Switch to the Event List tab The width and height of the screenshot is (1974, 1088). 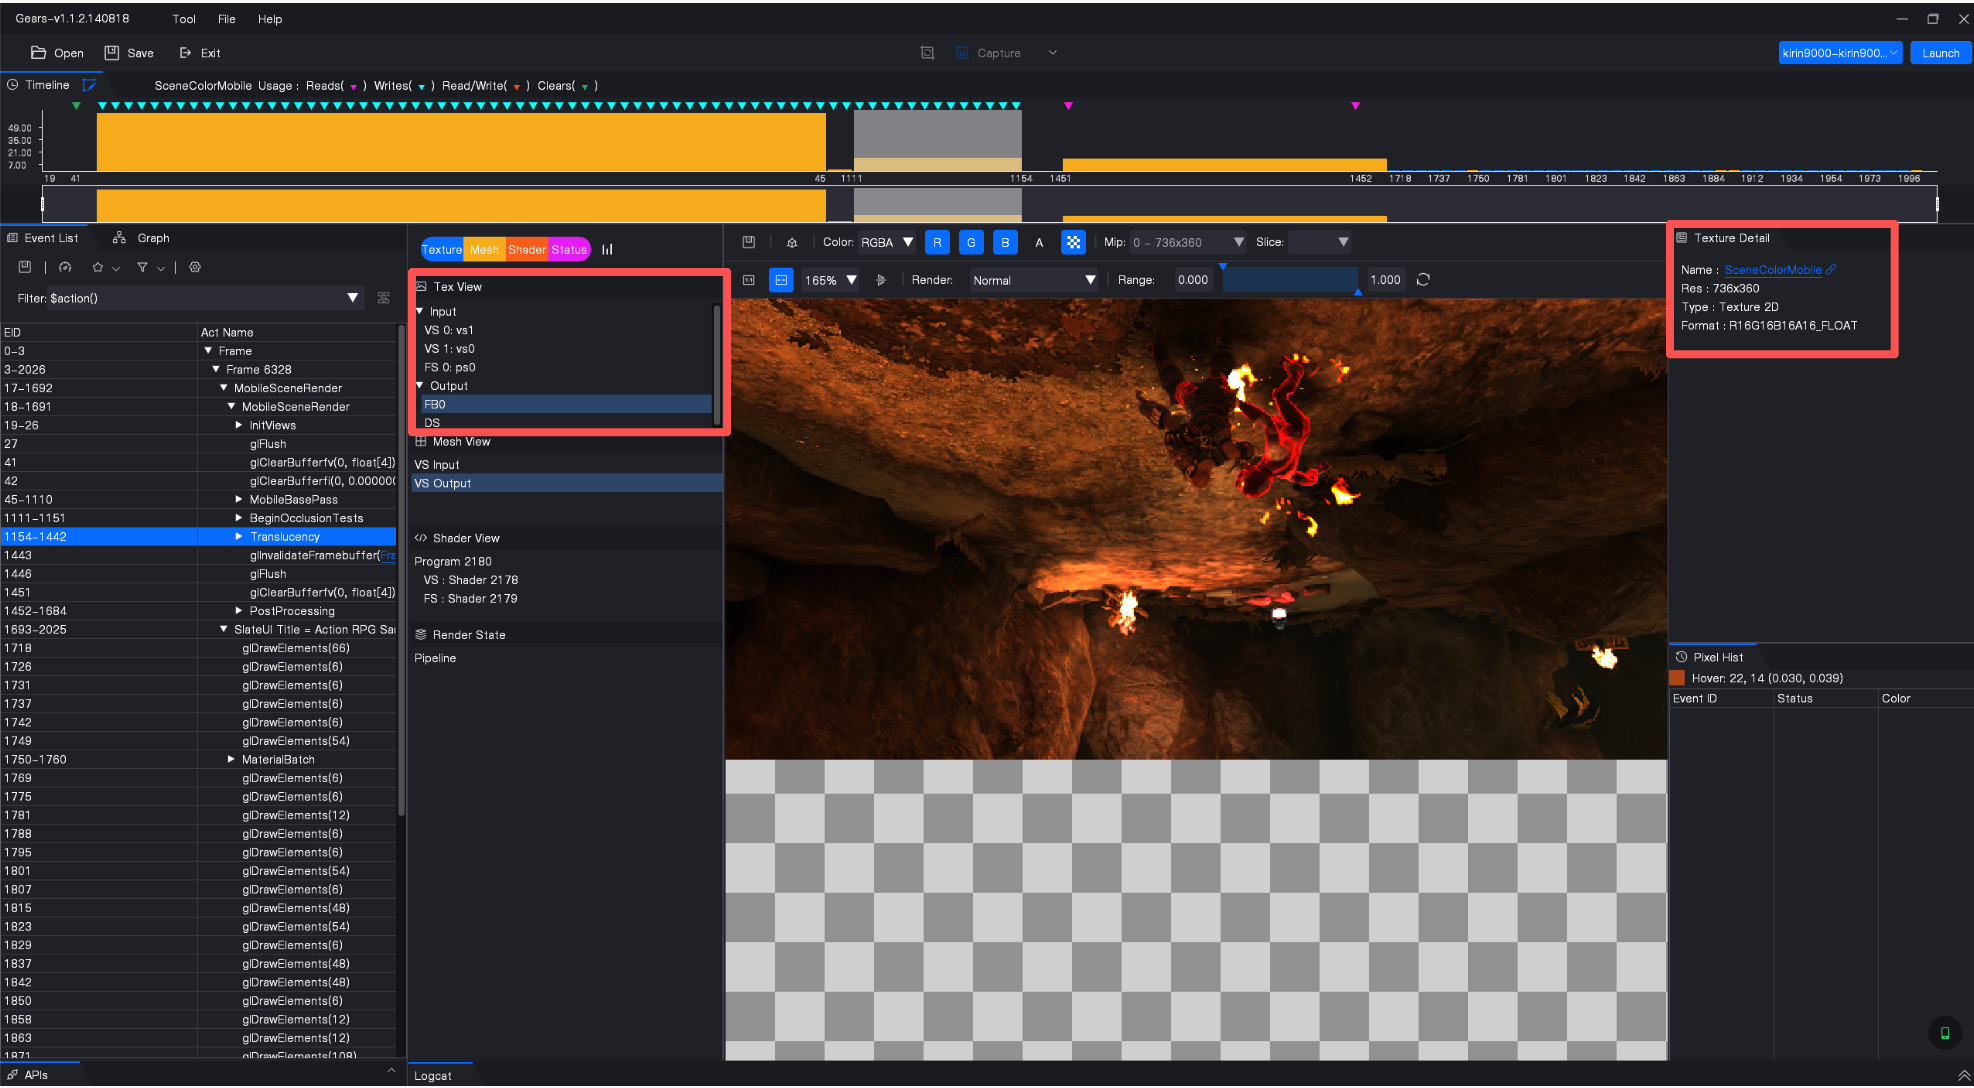(43, 238)
